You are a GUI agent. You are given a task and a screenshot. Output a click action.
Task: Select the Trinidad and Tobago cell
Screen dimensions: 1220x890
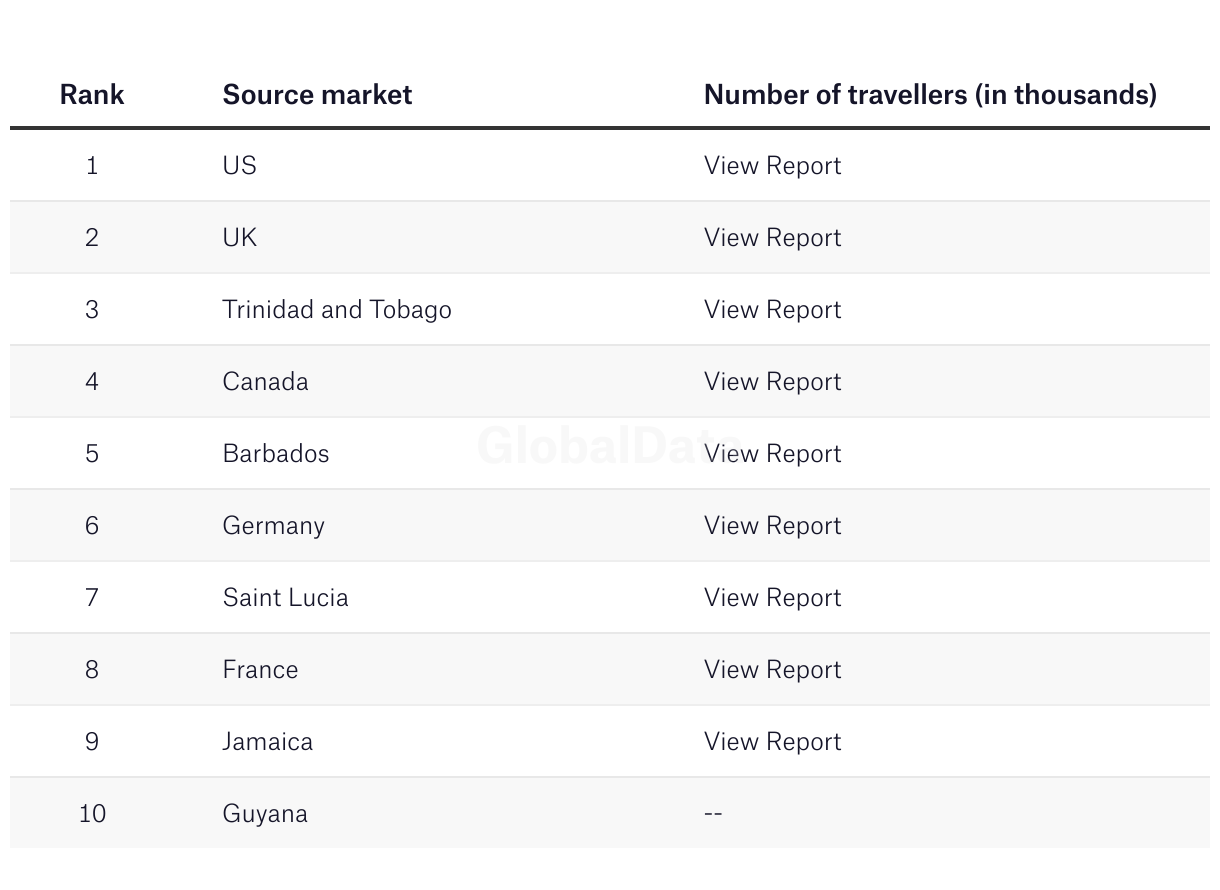pyautogui.click(x=337, y=310)
